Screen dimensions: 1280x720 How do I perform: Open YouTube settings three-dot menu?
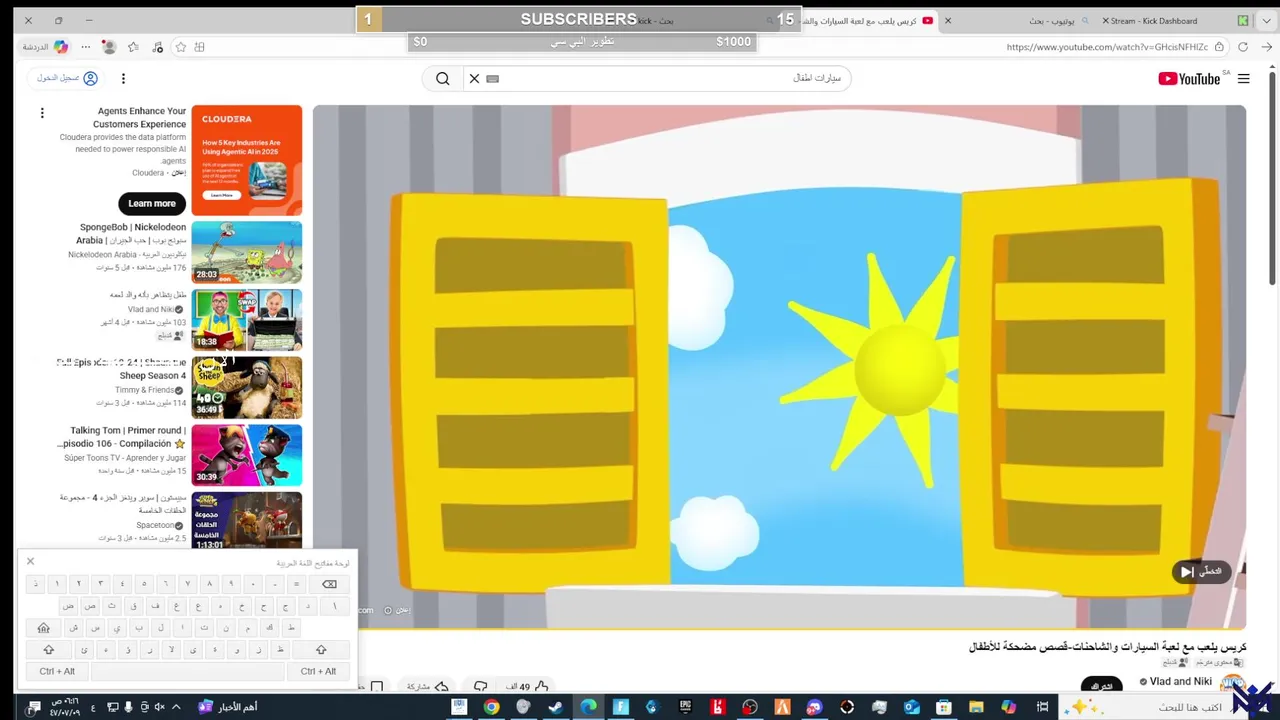(123, 79)
